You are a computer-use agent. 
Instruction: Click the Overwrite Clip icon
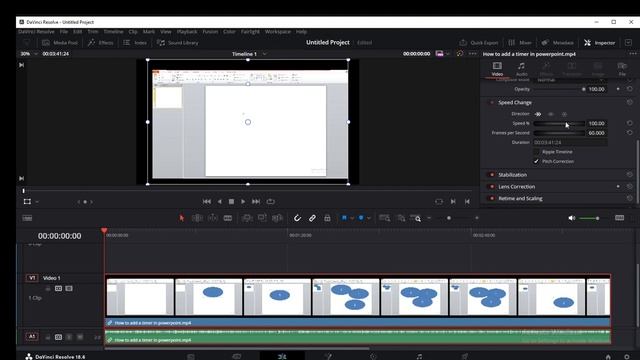click(x=262, y=218)
